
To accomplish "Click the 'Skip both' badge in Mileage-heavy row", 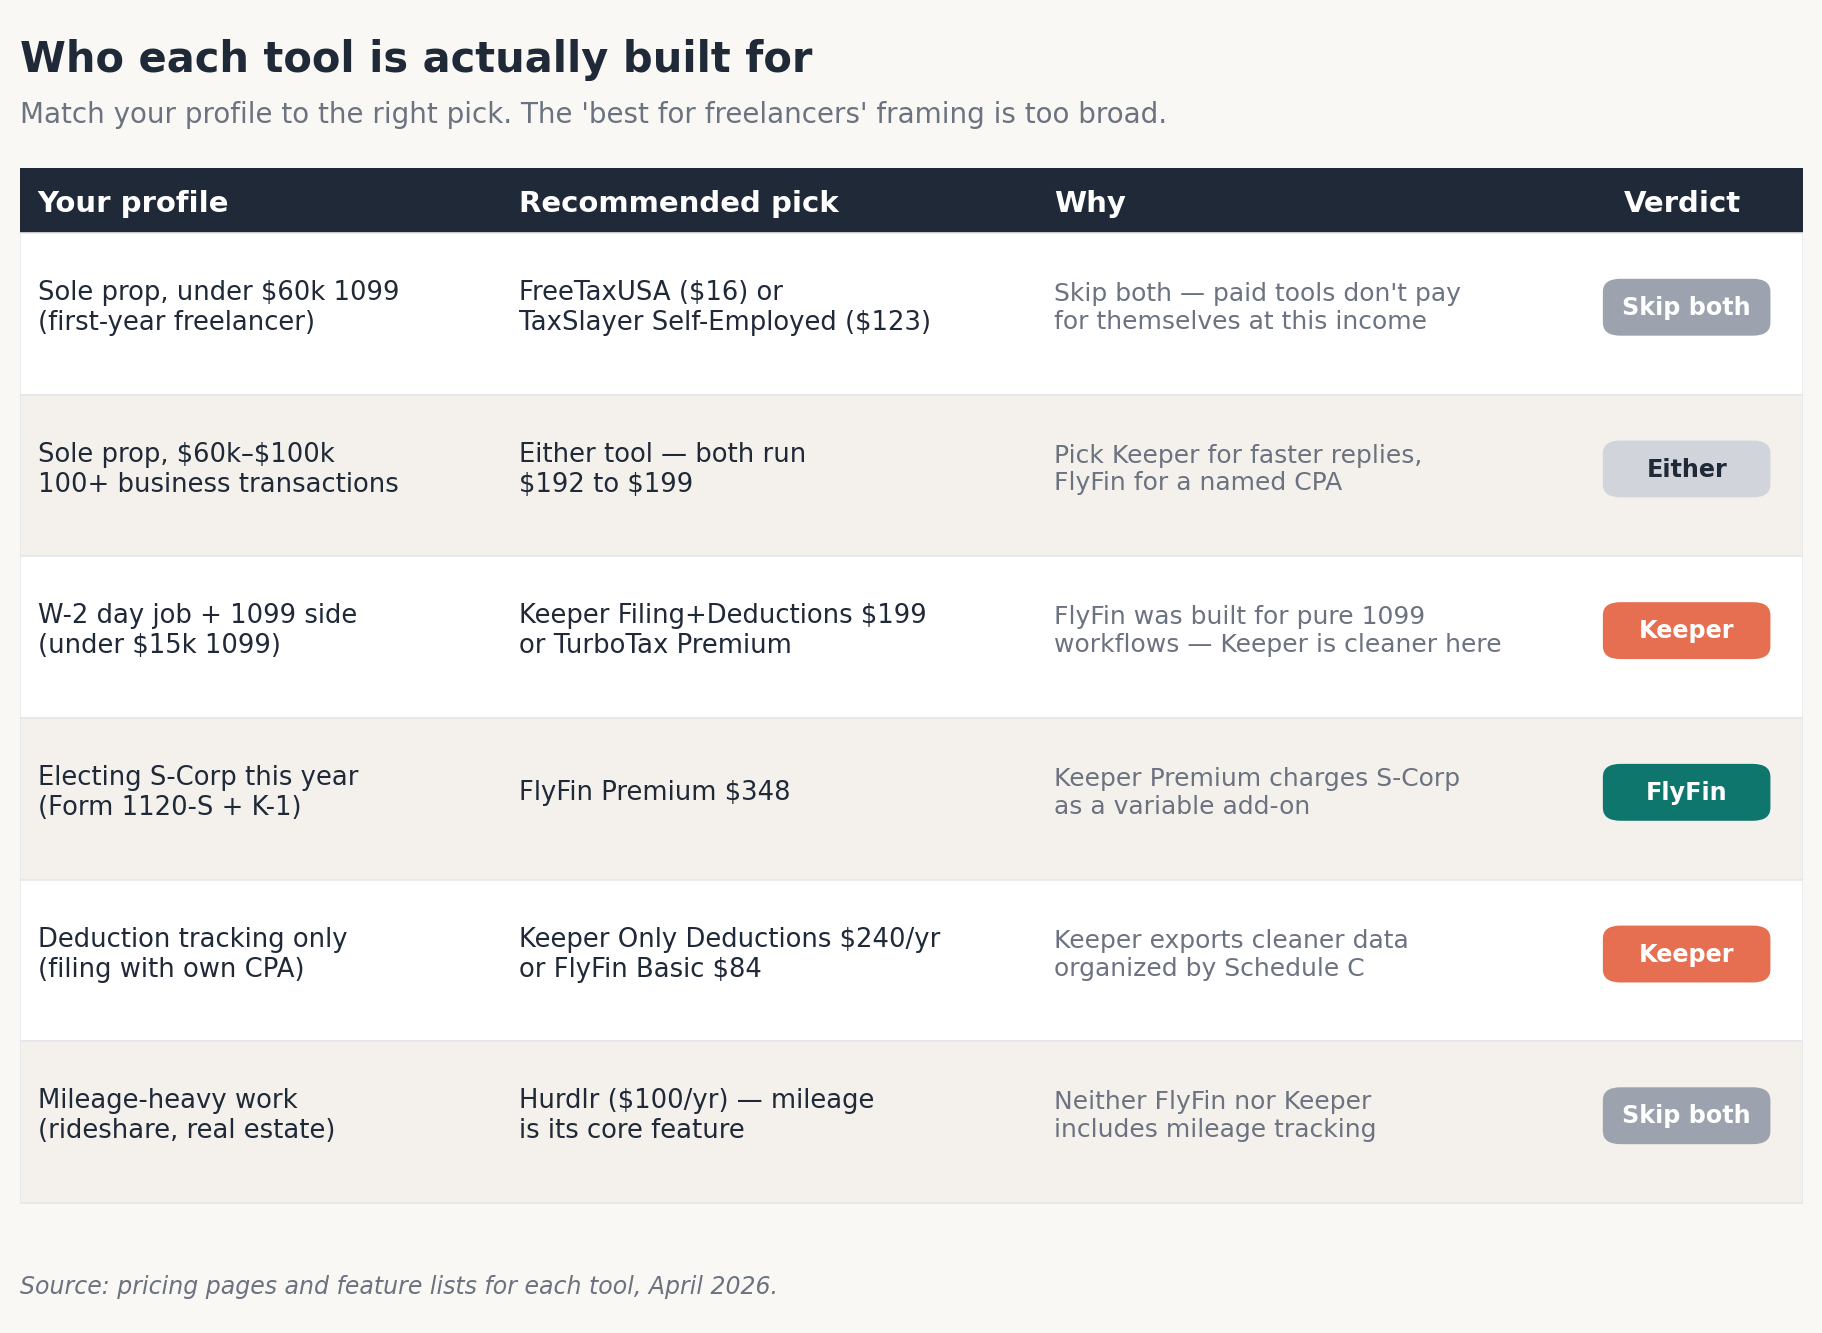I will pyautogui.click(x=1686, y=1115).
